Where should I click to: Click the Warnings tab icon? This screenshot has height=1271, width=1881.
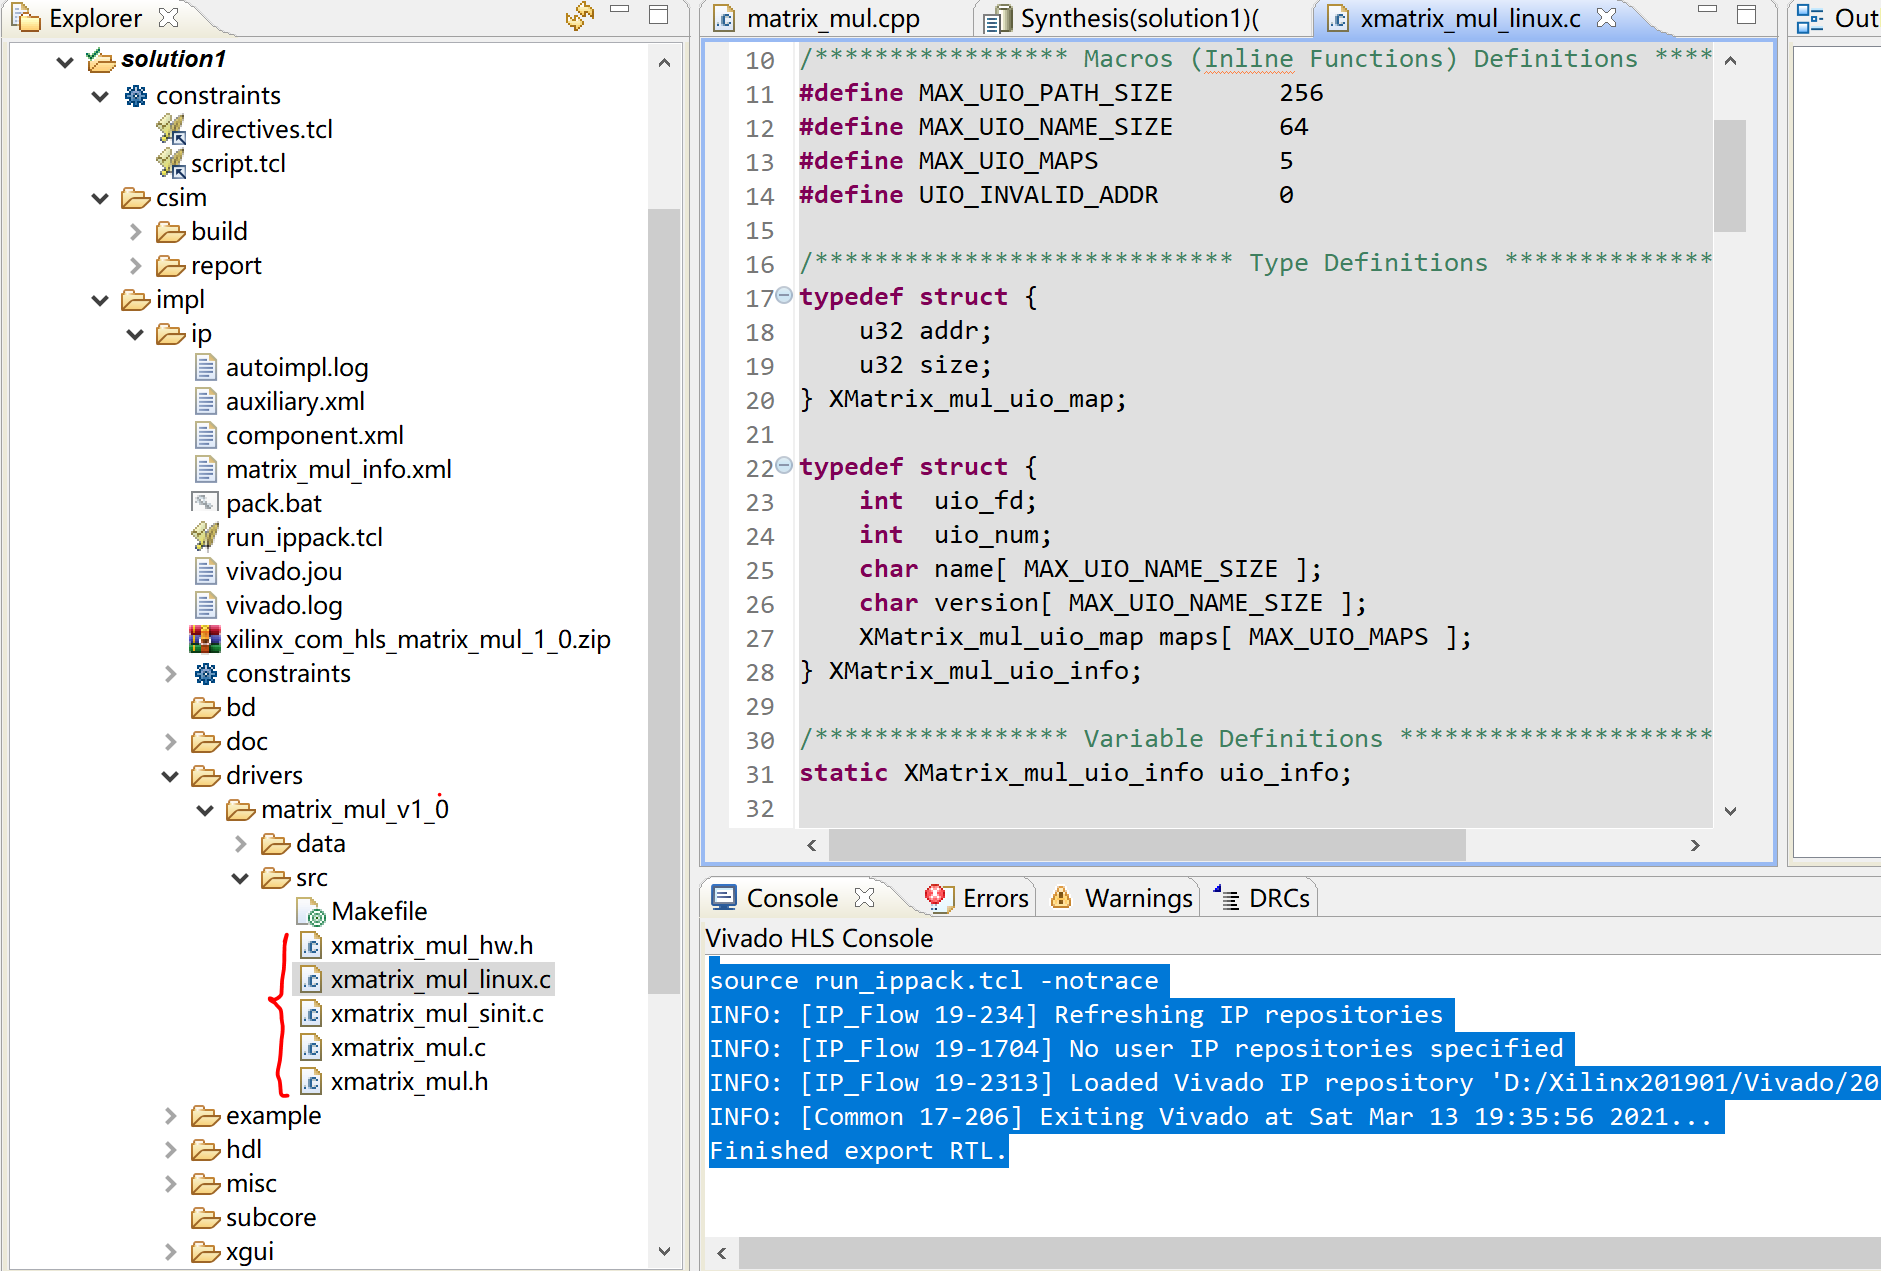coord(1061,897)
